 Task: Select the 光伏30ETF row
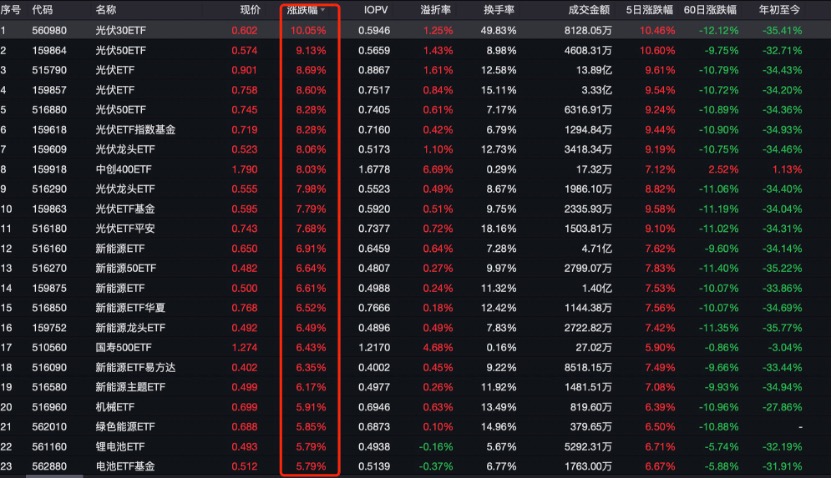click(120, 31)
